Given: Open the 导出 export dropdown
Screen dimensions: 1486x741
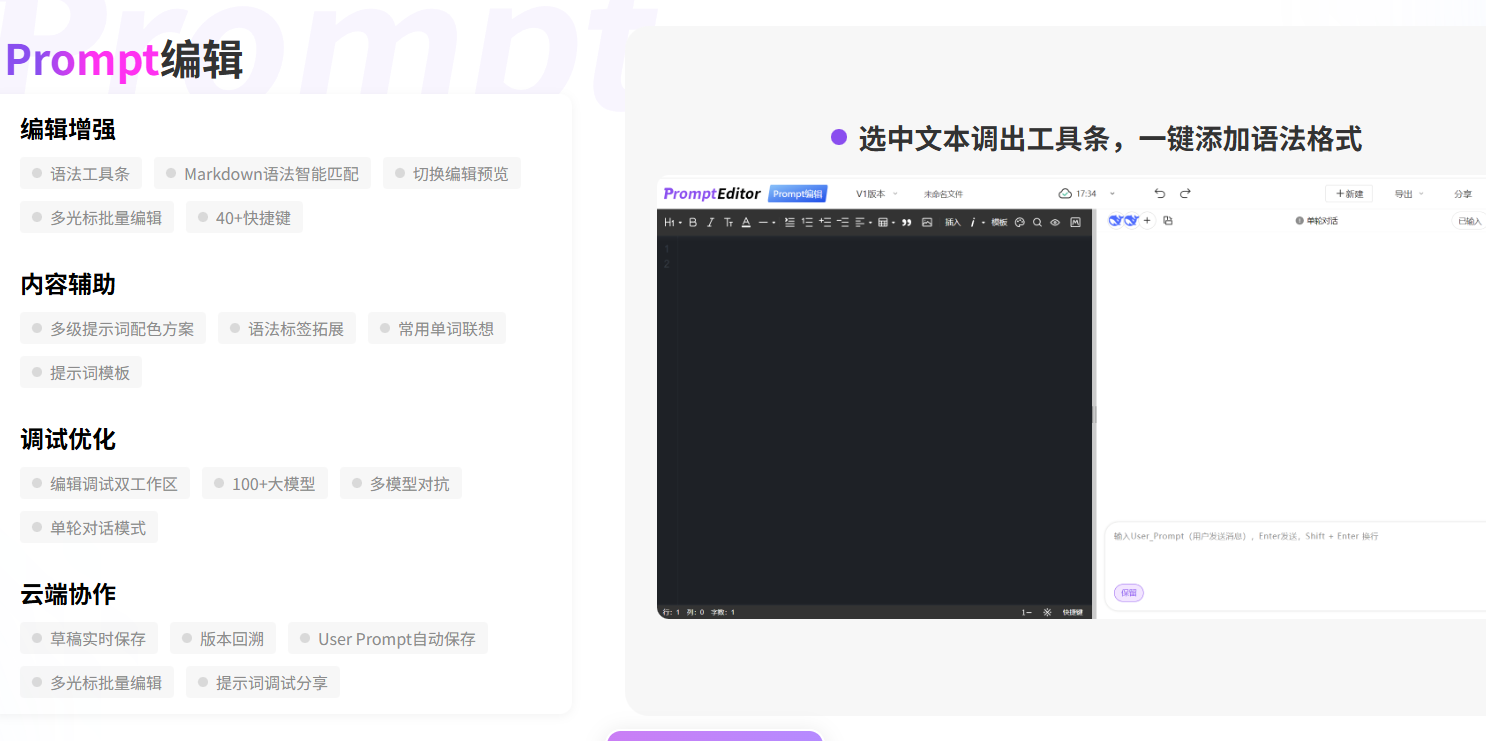Looking at the screenshot, I should [1407, 193].
